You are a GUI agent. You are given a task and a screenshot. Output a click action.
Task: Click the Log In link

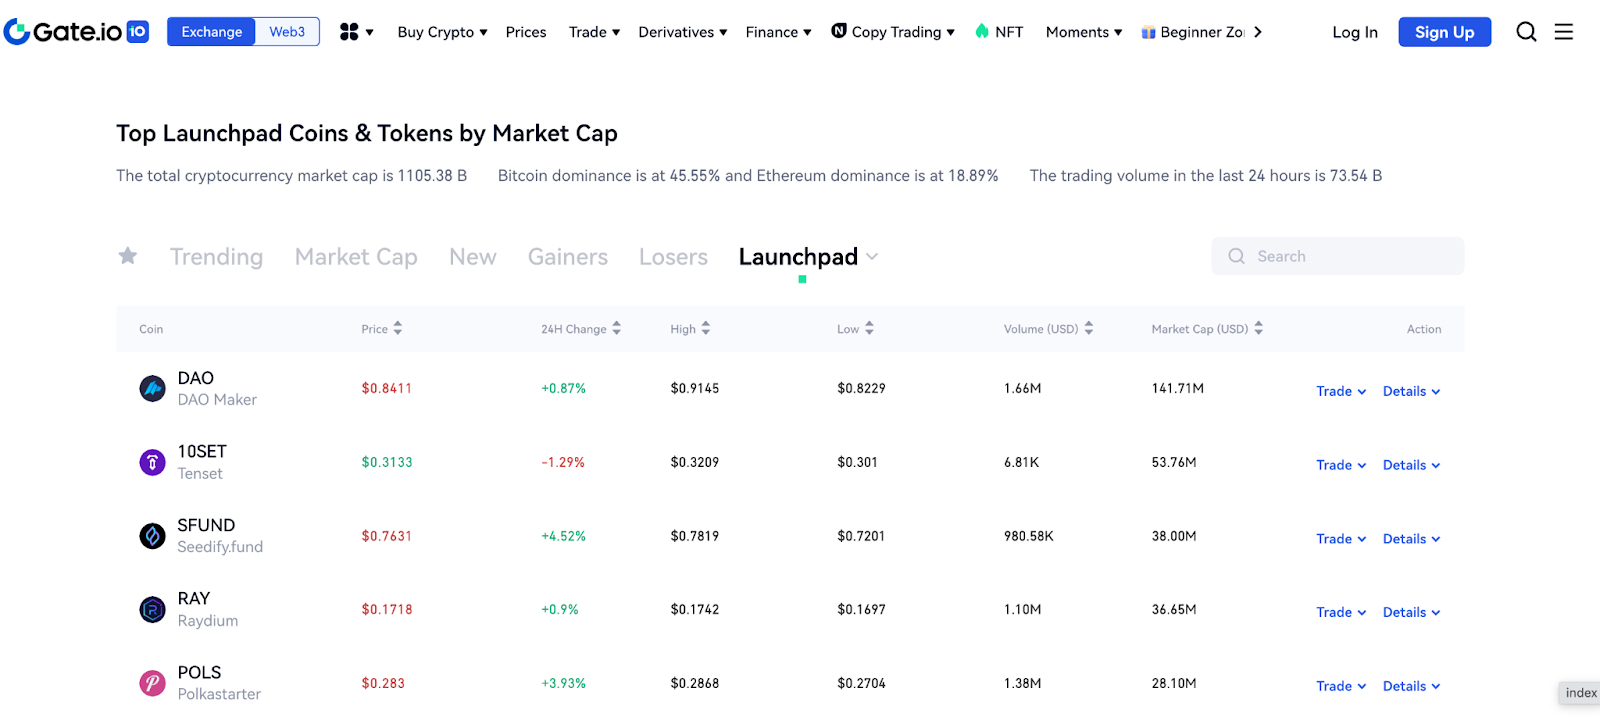(x=1355, y=32)
